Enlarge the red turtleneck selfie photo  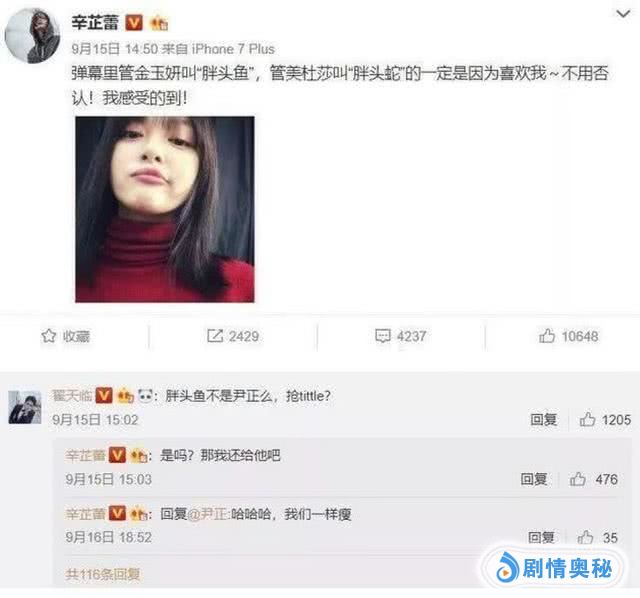(165, 209)
